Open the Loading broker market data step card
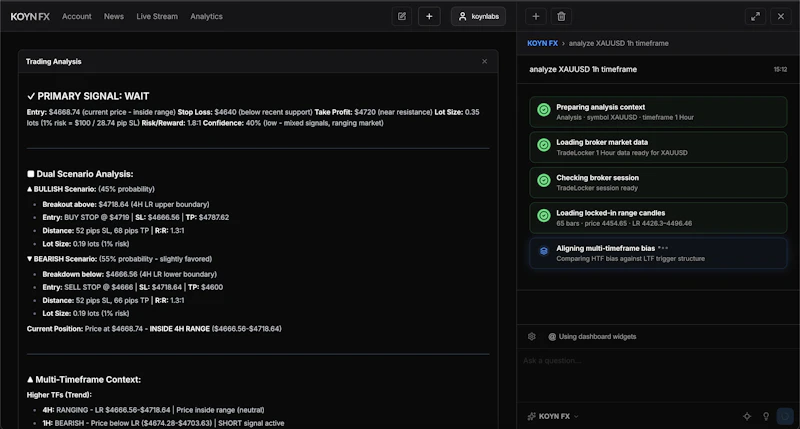800x429 pixels. pos(658,147)
